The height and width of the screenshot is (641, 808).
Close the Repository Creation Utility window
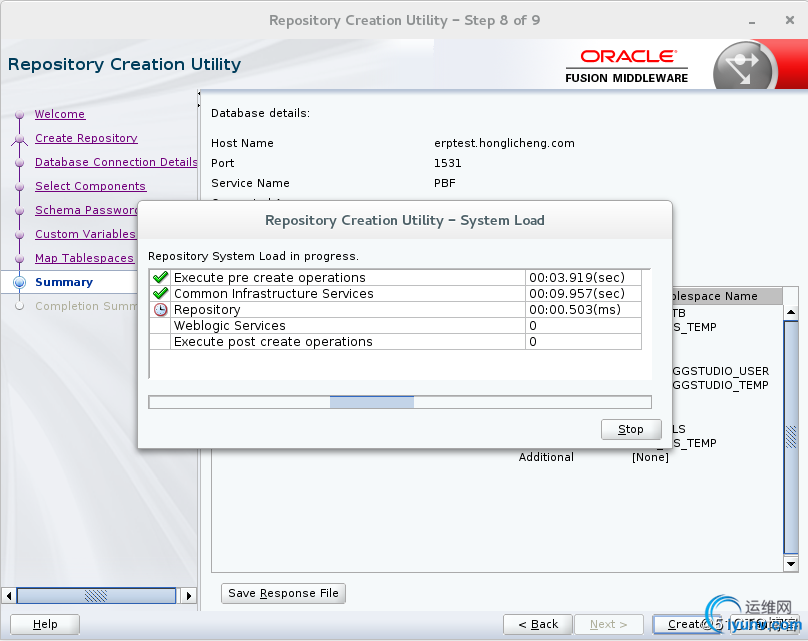click(789, 20)
